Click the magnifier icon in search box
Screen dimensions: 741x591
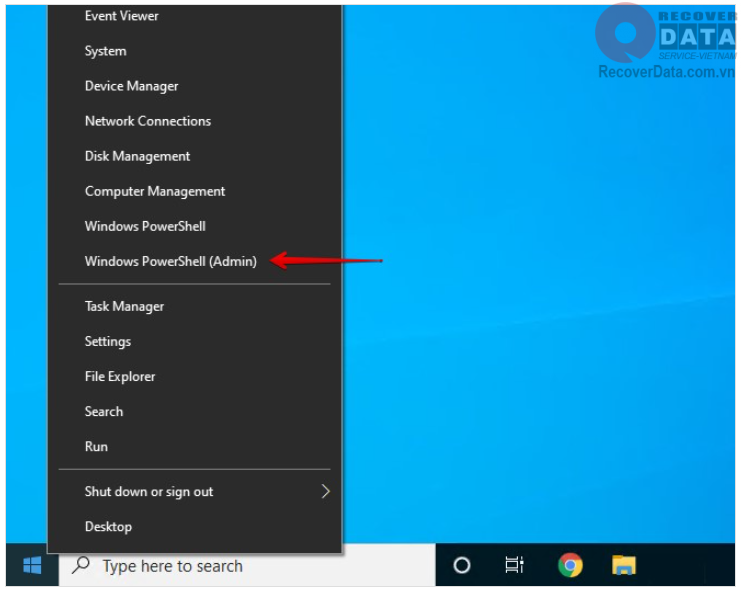(81, 565)
